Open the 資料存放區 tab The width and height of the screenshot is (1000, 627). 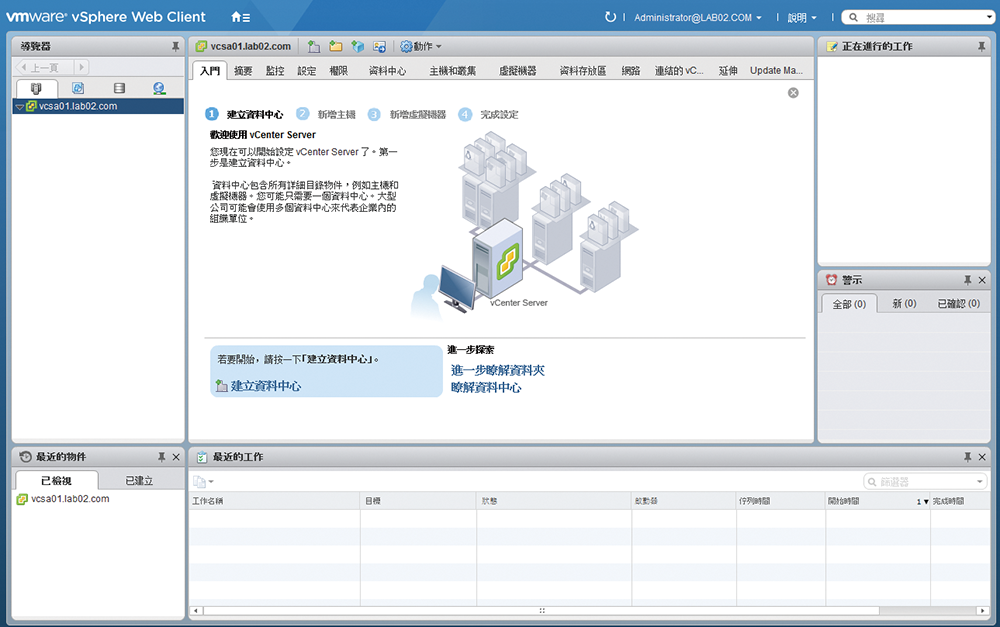click(x=582, y=71)
